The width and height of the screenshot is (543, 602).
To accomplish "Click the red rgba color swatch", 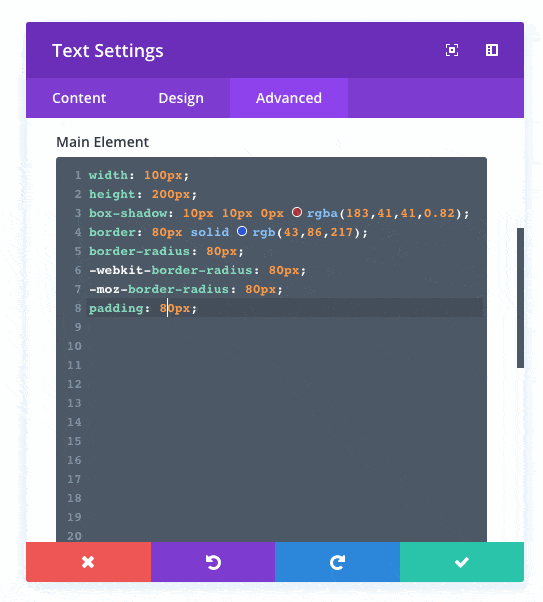I will coord(296,212).
